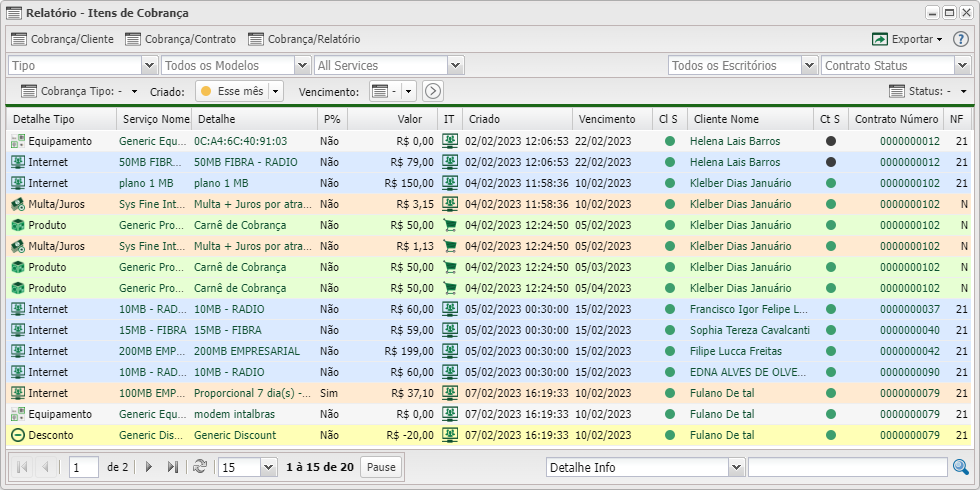Open the Exportar dropdown menu
Image resolution: width=980 pixels, height=490 pixels.
907,39
